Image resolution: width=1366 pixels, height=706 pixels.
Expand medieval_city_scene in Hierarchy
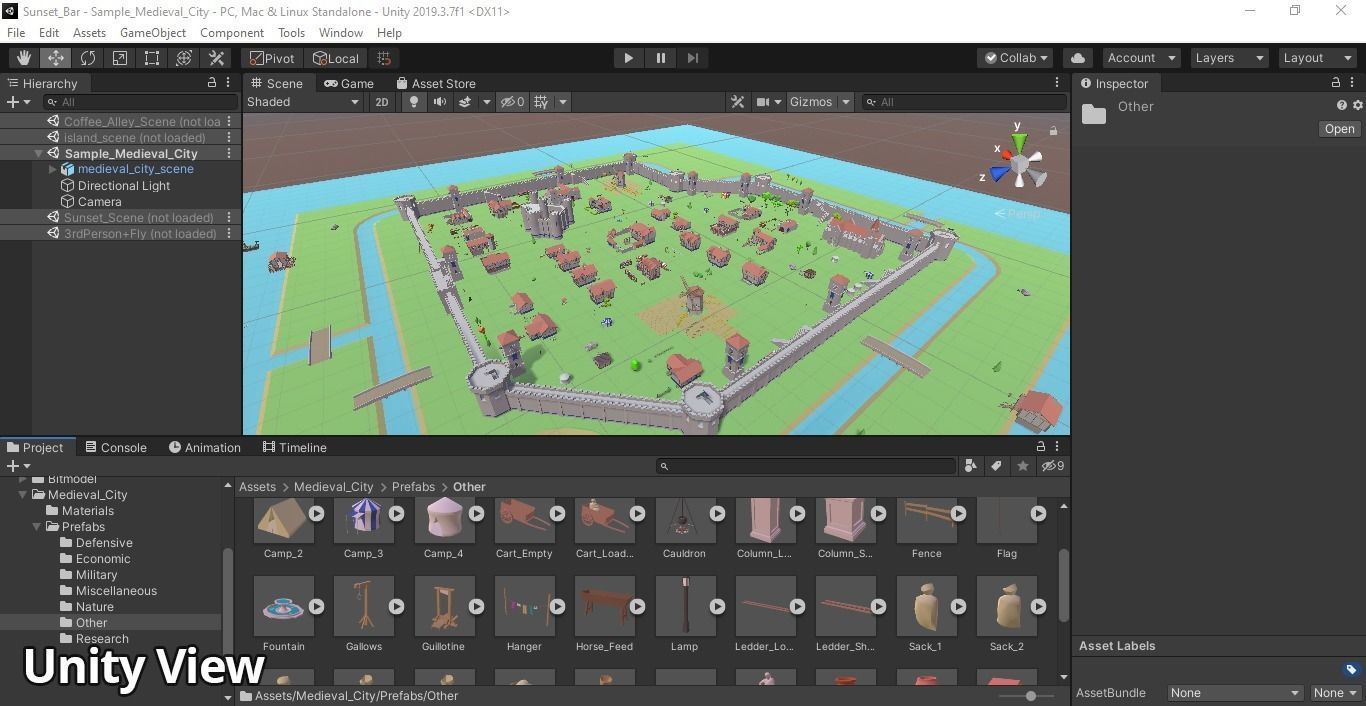53,170
